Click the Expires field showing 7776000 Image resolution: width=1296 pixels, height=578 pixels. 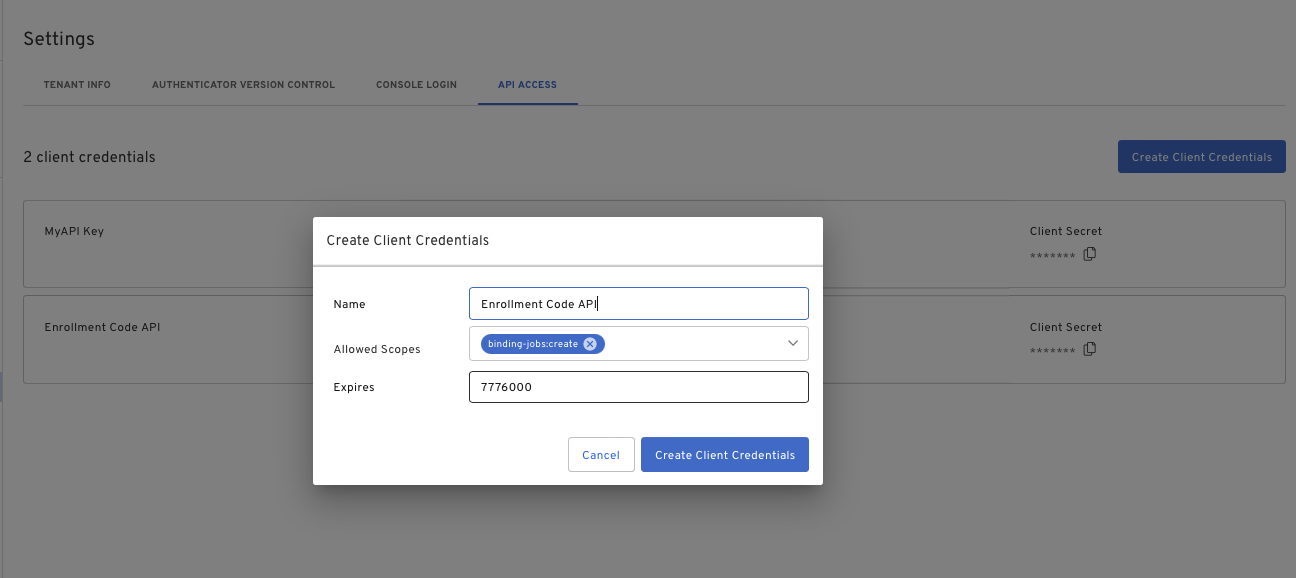click(x=638, y=387)
